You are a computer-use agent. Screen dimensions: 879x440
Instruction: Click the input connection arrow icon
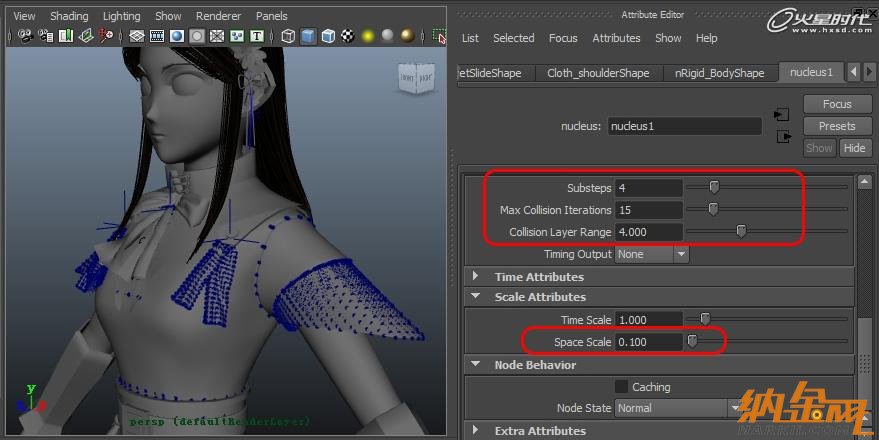pos(781,115)
